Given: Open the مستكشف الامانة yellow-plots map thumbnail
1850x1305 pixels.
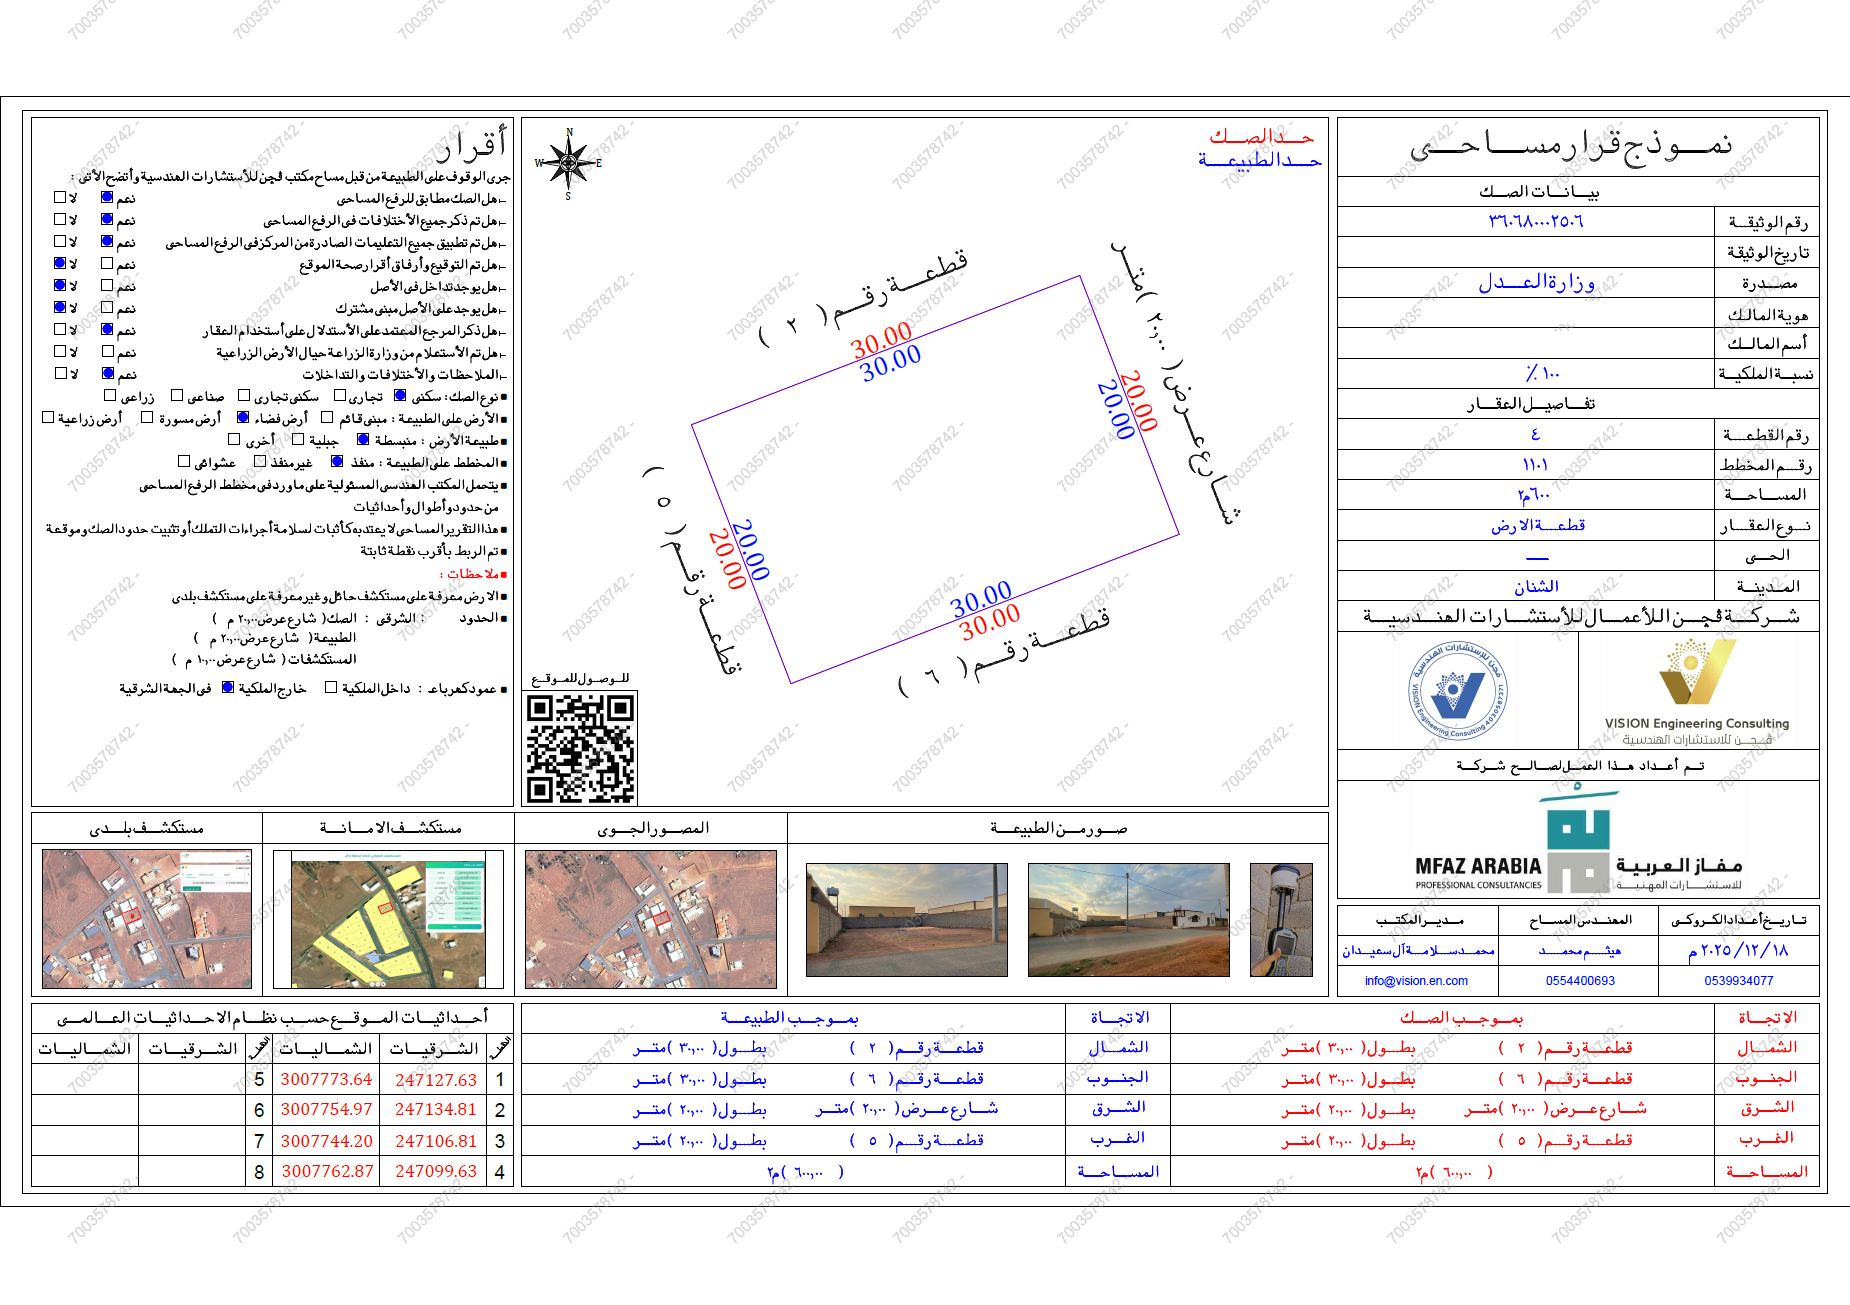Looking at the screenshot, I should pyautogui.click(x=389, y=919).
